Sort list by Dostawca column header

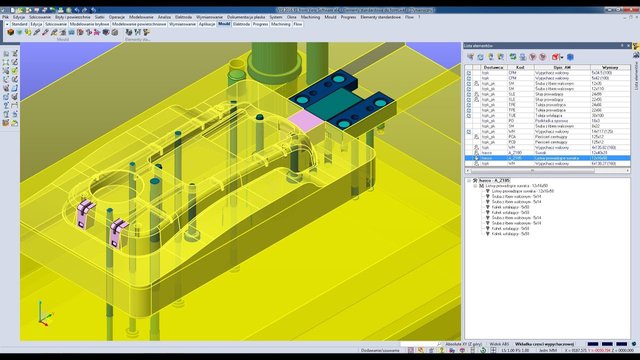pos(493,67)
